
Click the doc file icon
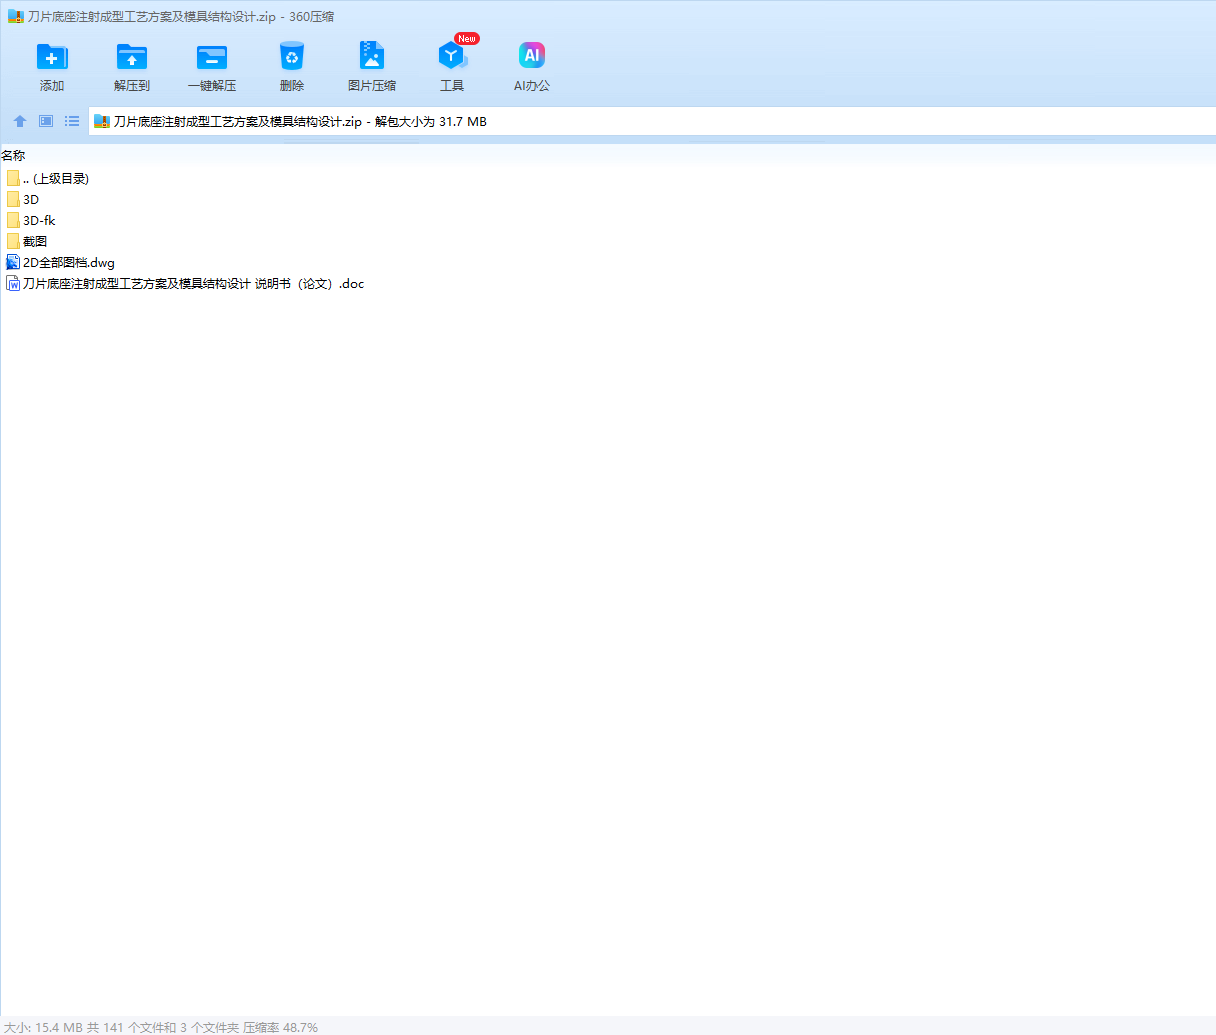pos(13,283)
